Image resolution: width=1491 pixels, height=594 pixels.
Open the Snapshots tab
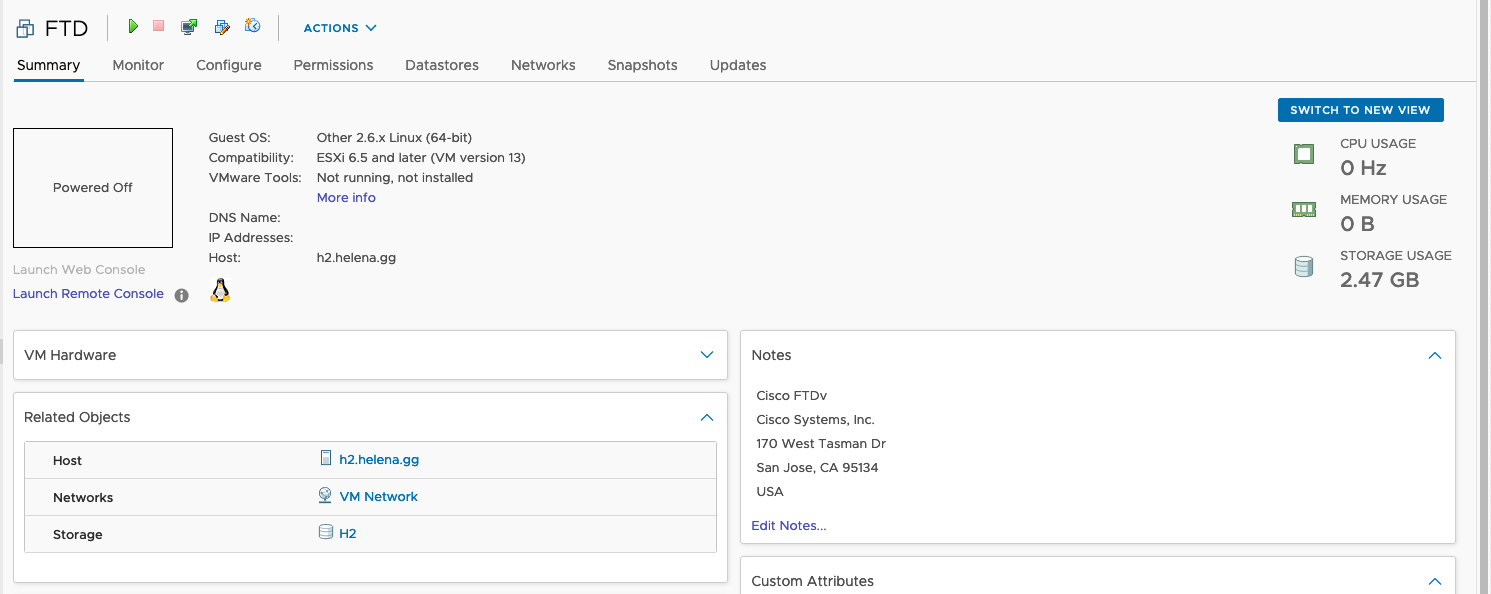[x=642, y=65]
